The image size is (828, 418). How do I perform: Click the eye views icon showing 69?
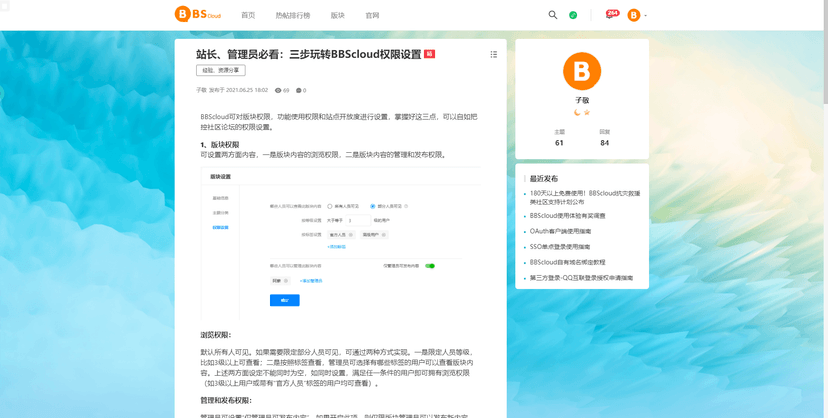tap(278, 90)
